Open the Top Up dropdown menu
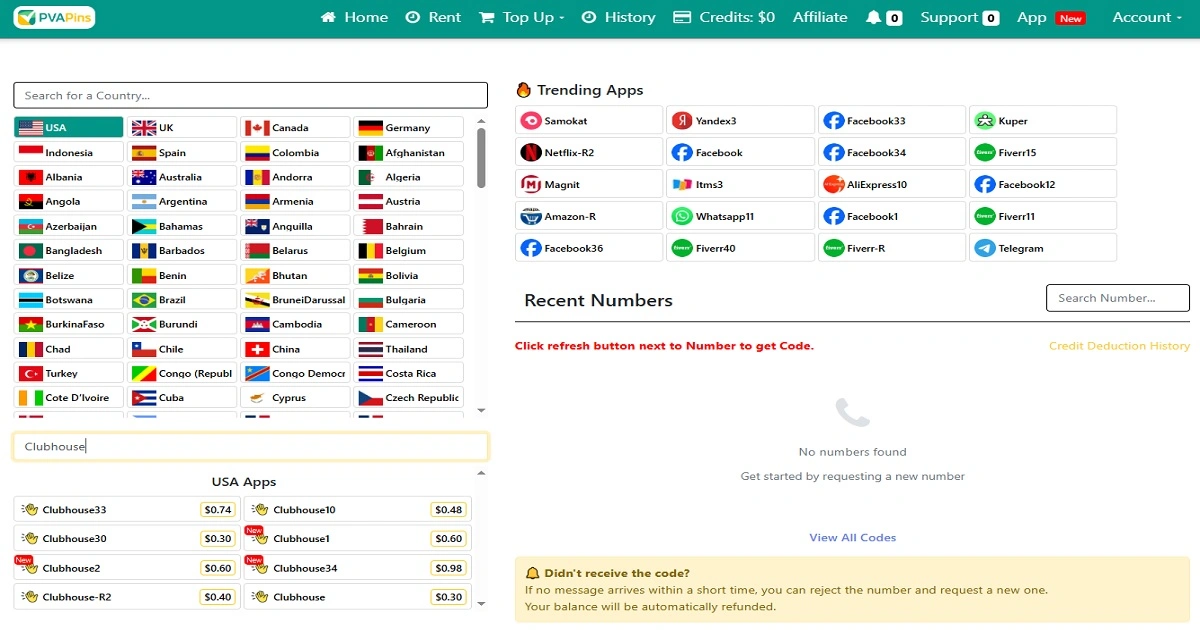The height and width of the screenshot is (630, 1200). 521,17
